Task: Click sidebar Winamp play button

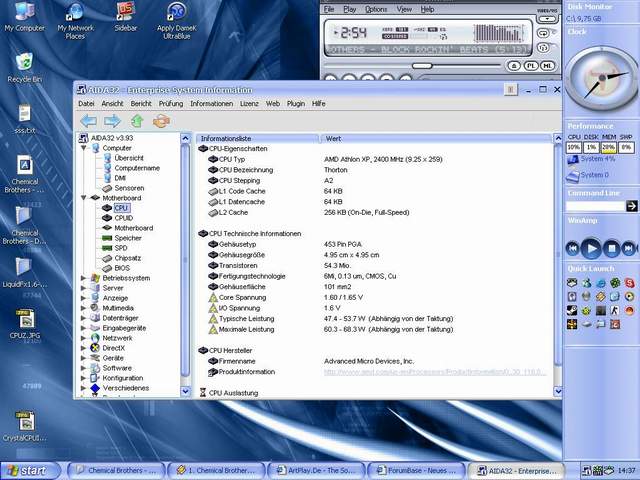Action: [x=591, y=248]
